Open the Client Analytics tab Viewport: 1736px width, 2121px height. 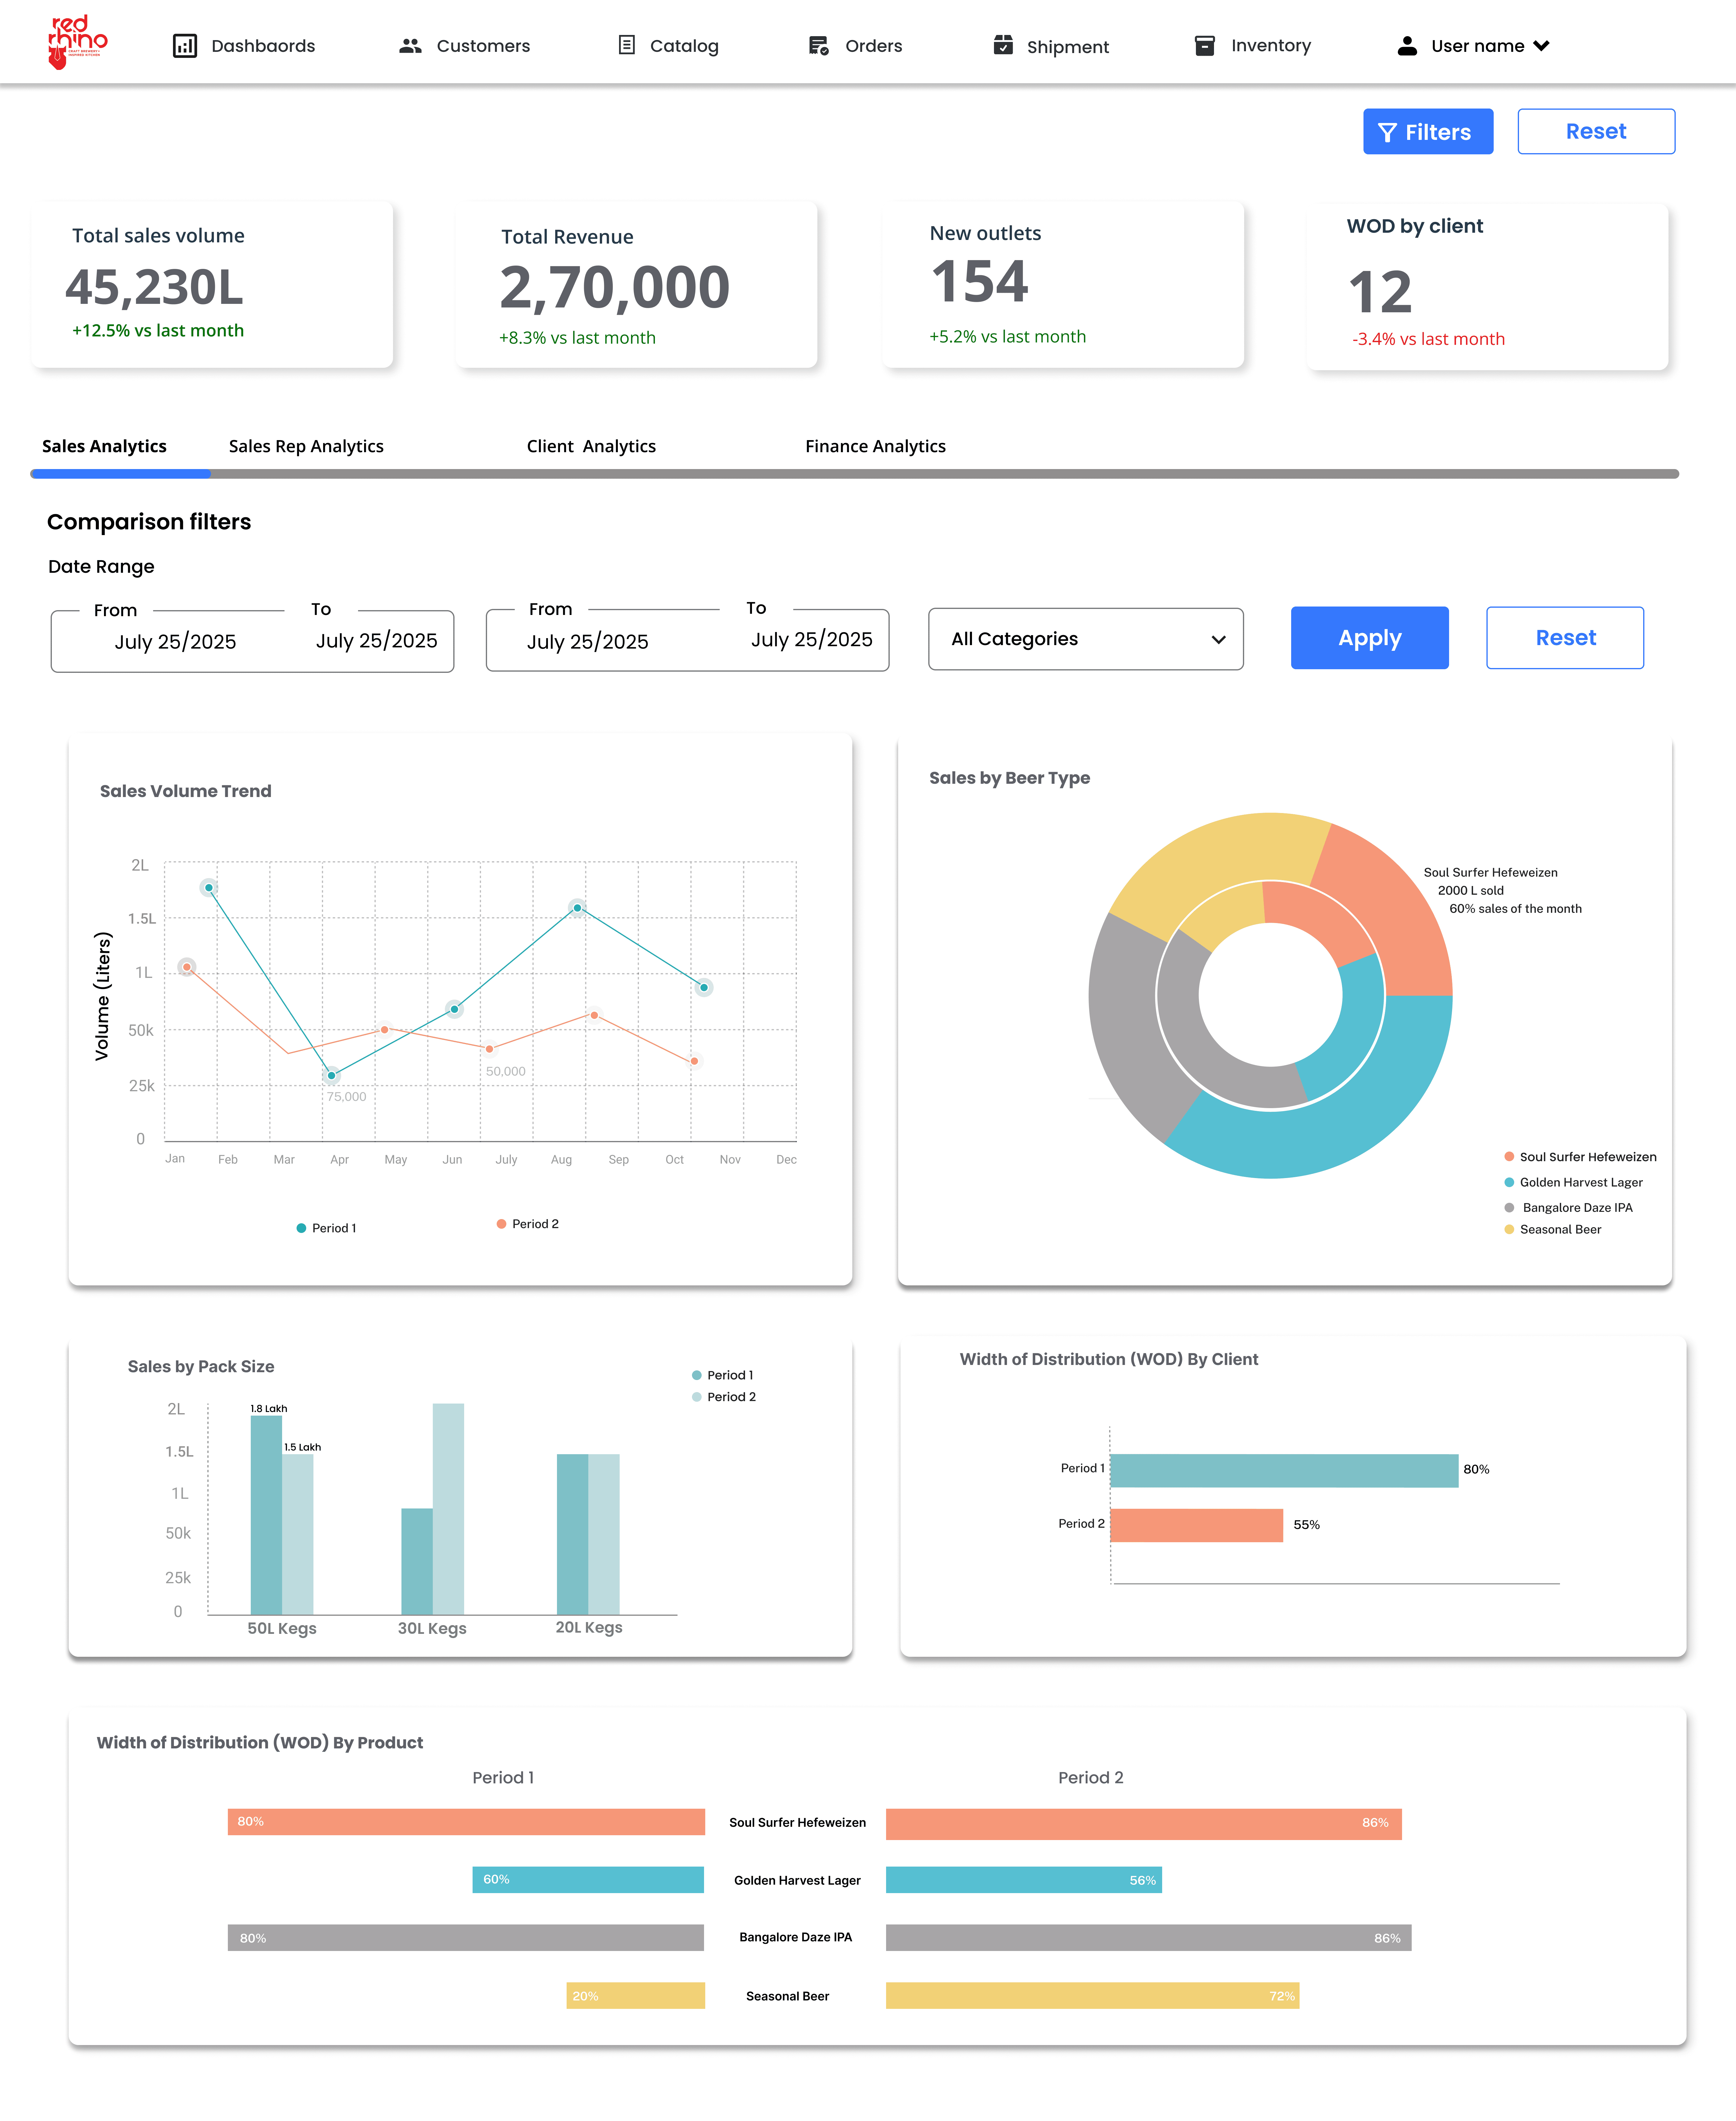(591, 447)
